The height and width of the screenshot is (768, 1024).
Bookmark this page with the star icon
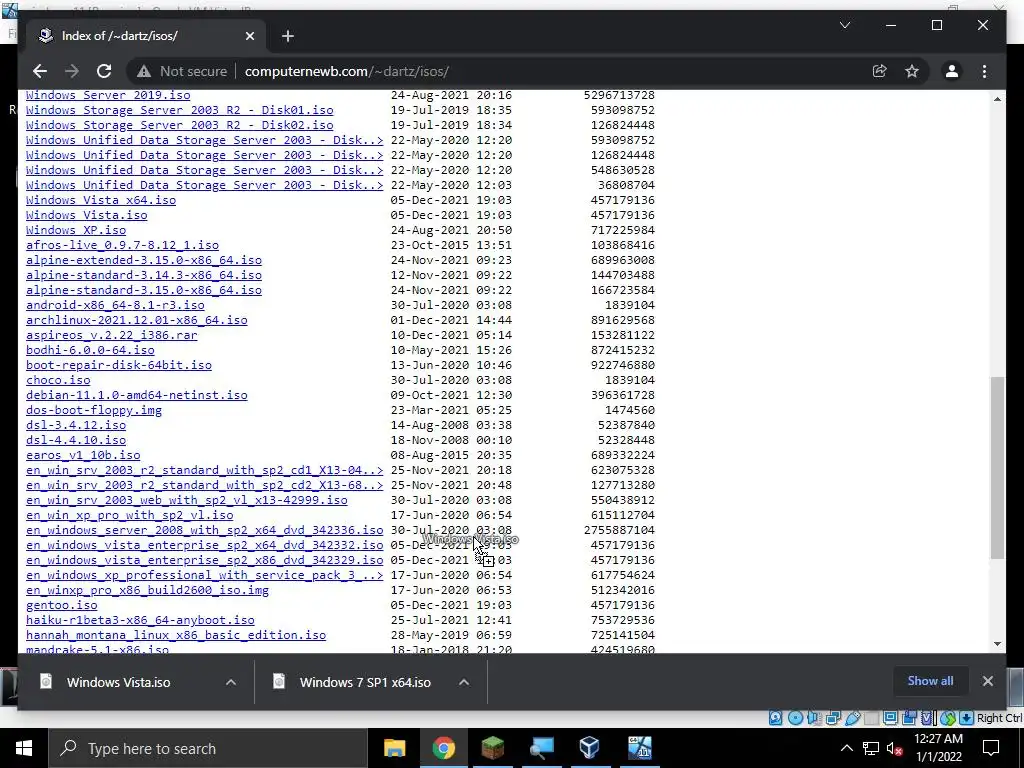click(912, 71)
